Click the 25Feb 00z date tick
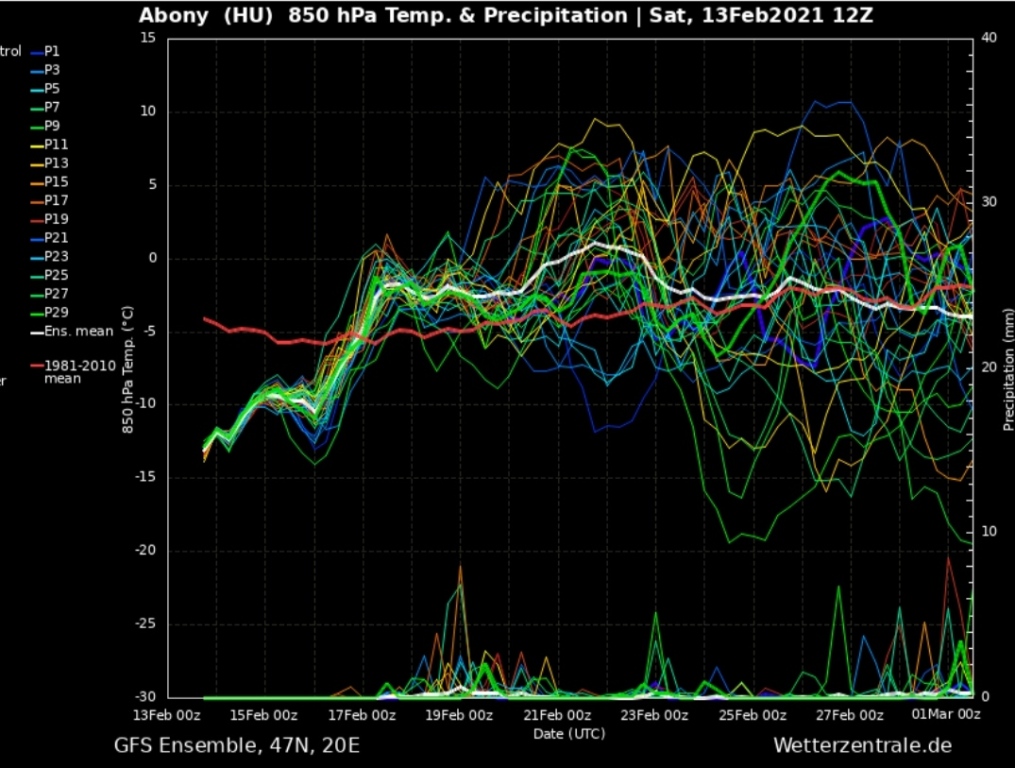Screen dimensions: 1015x768 (x=752, y=715)
